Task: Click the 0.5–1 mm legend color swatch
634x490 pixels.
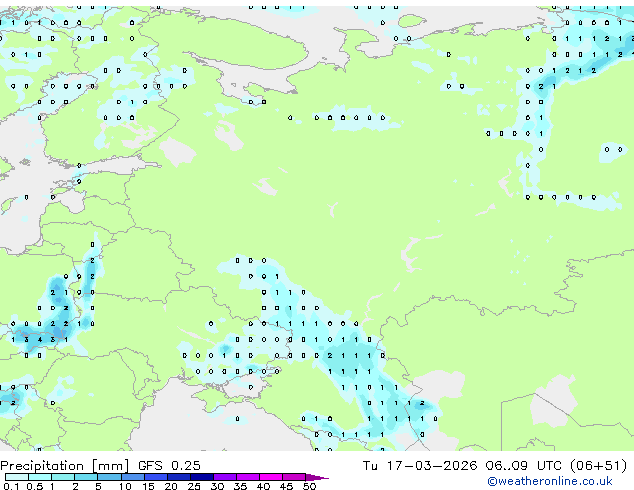Action: point(40,477)
